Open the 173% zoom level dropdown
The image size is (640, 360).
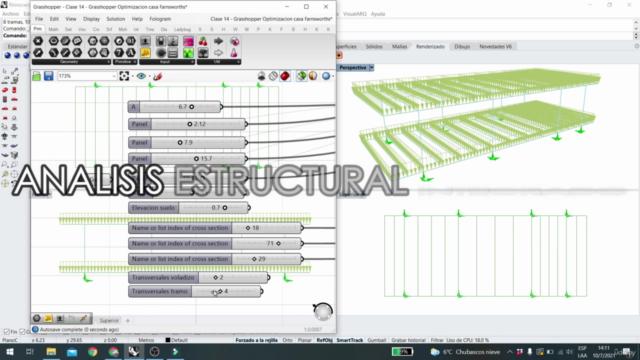114,76
